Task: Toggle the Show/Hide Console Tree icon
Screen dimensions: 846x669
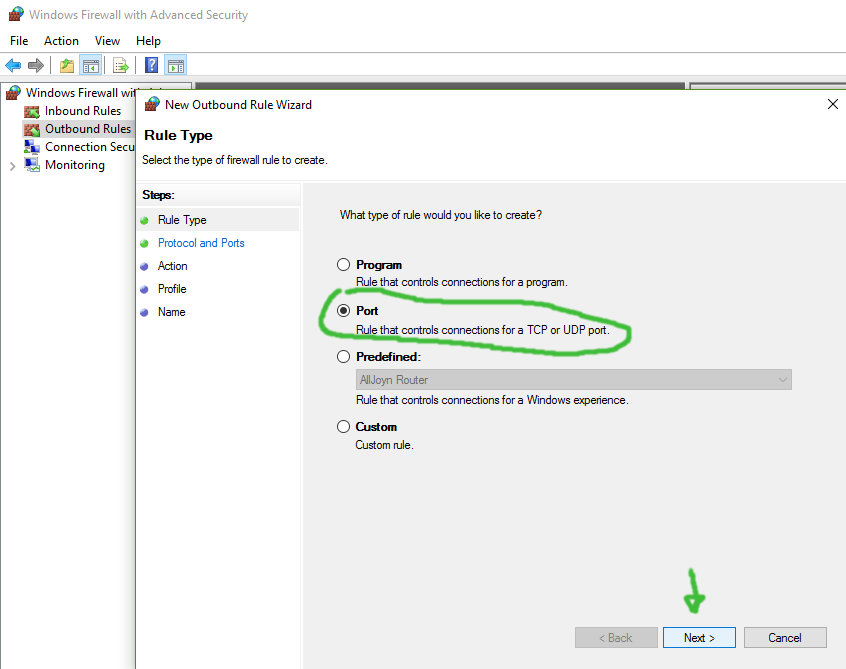Action: [x=91, y=66]
